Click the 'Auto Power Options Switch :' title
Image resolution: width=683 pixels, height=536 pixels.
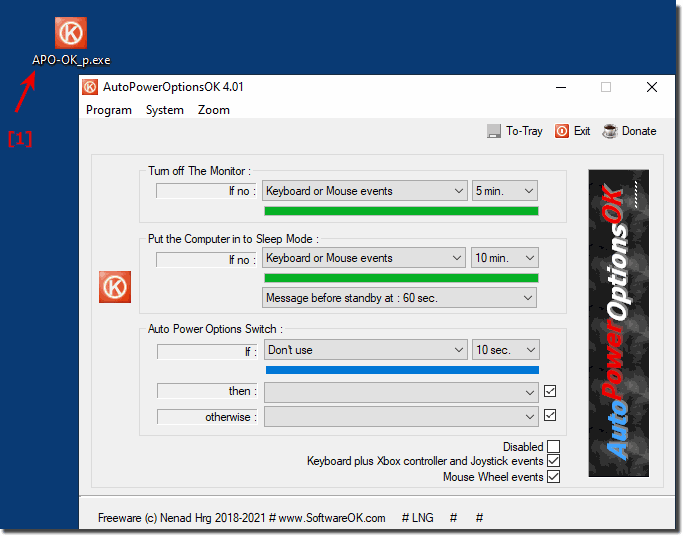point(215,329)
